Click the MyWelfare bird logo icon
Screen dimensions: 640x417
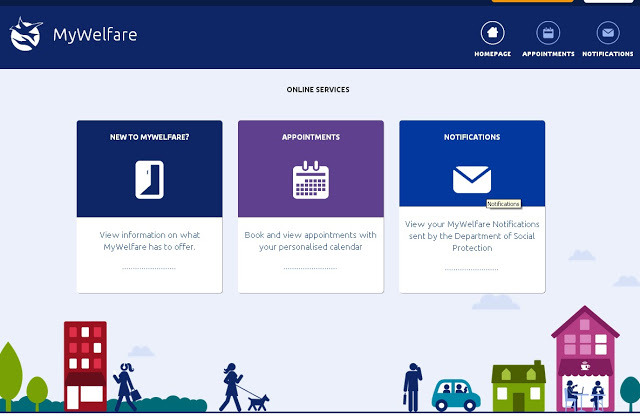[27, 35]
